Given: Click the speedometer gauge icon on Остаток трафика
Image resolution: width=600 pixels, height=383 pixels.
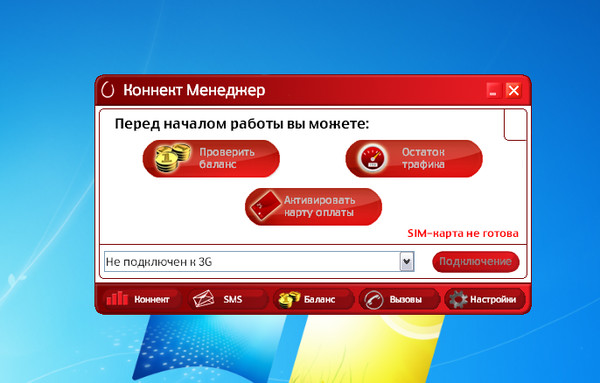Looking at the screenshot, I should [x=373, y=158].
